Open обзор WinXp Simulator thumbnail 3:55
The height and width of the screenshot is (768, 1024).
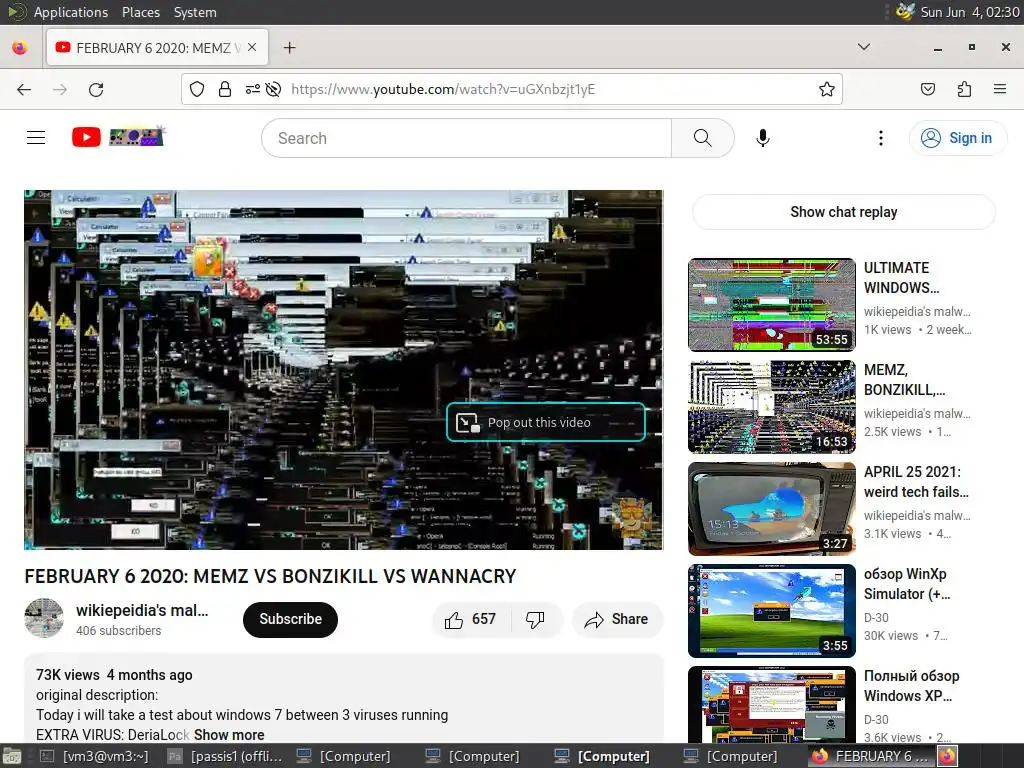[x=772, y=611]
